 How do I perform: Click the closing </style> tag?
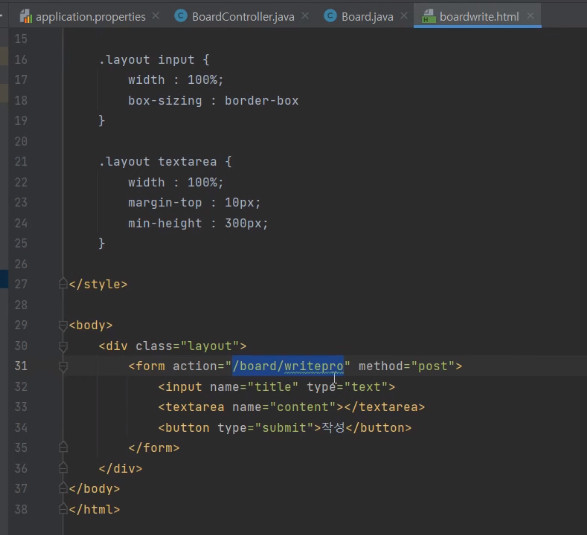pos(98,284)
